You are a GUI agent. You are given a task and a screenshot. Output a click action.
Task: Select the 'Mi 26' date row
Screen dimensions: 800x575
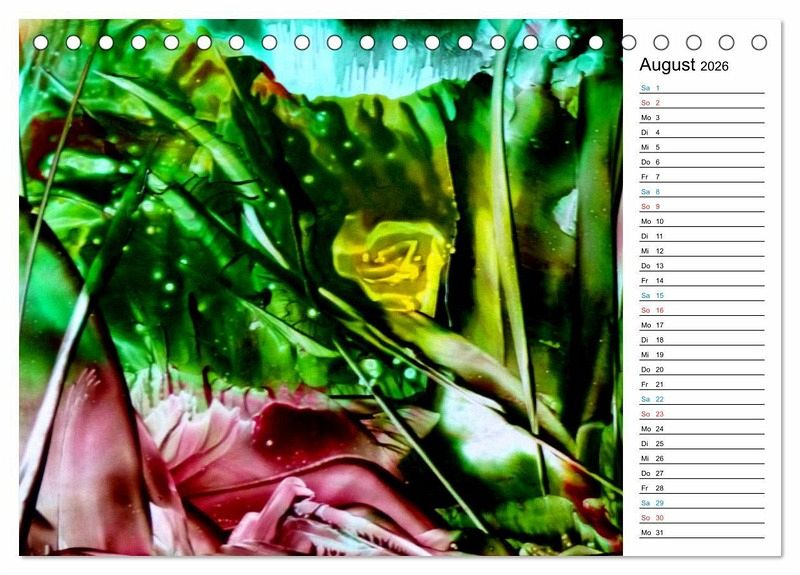pyautogui.click(x=702, y=458)
